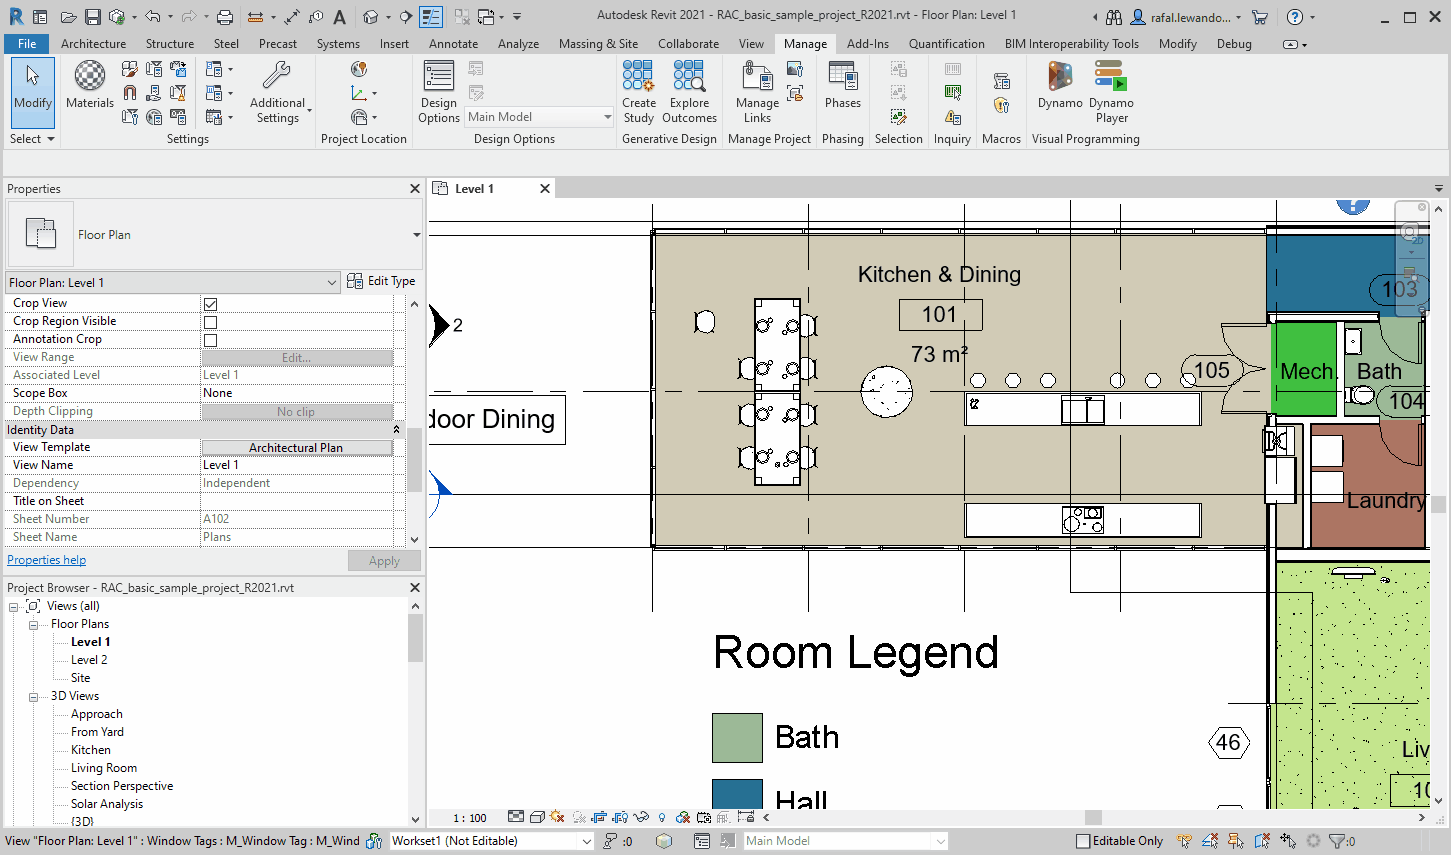Select the Kitchen view in Project Browser
The image size is (1451, 855).
(92, 749)
